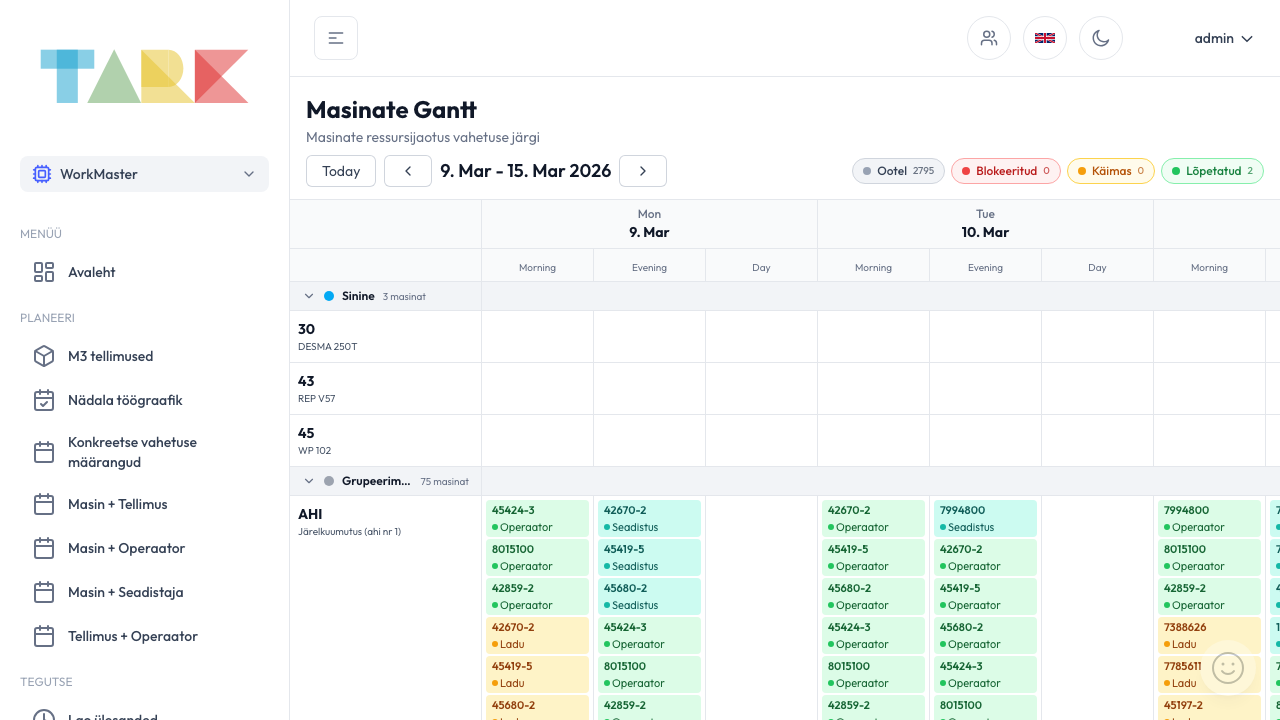Click the Avaleht home icon
The height and width of the screenshot is (720, 1280).
click(x=44, y=271)
